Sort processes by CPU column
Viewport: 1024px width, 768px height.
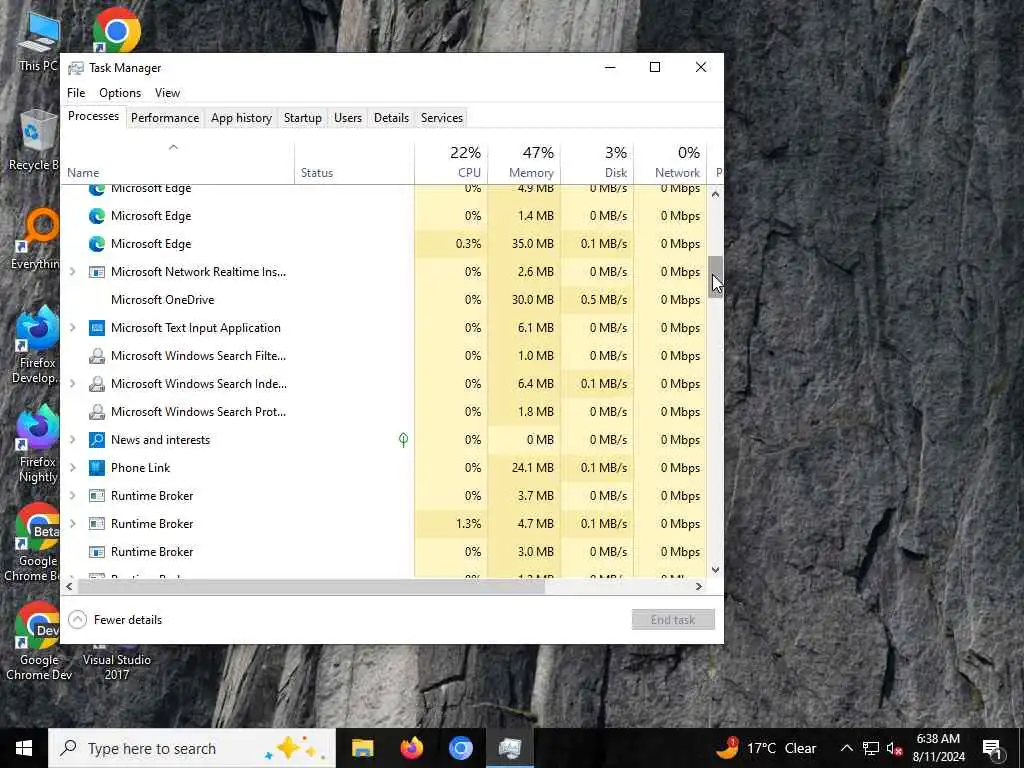click(x=451, y=163)
